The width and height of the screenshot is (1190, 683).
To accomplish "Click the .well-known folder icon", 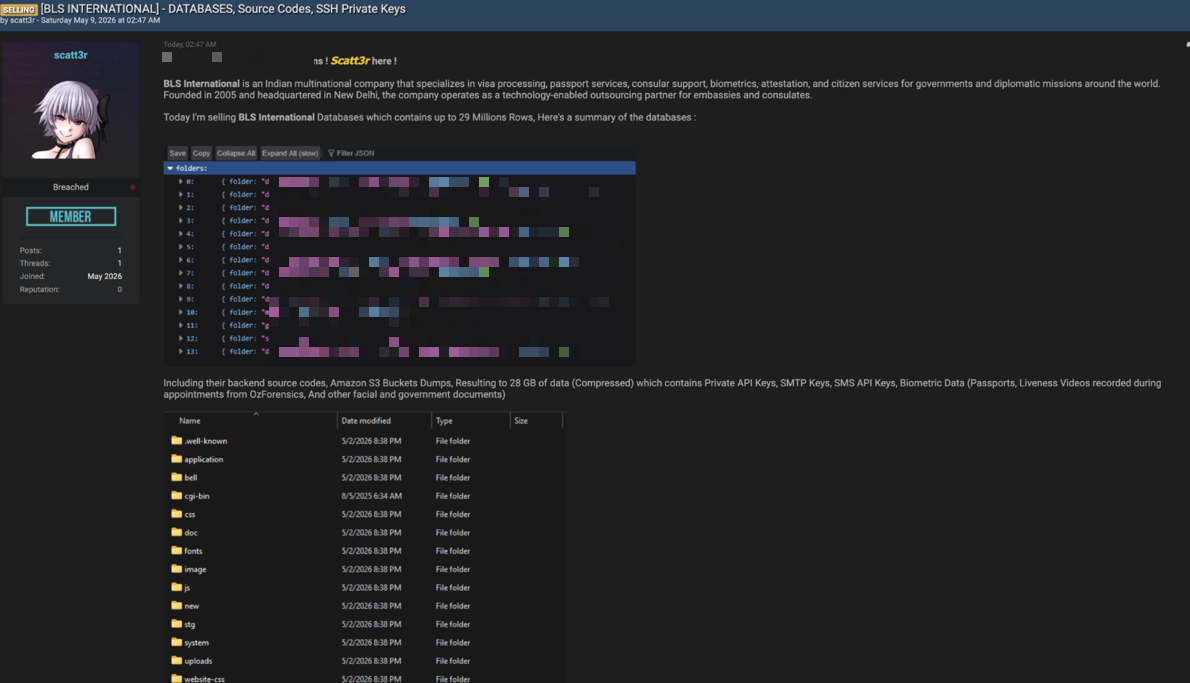I will [177, 440].
